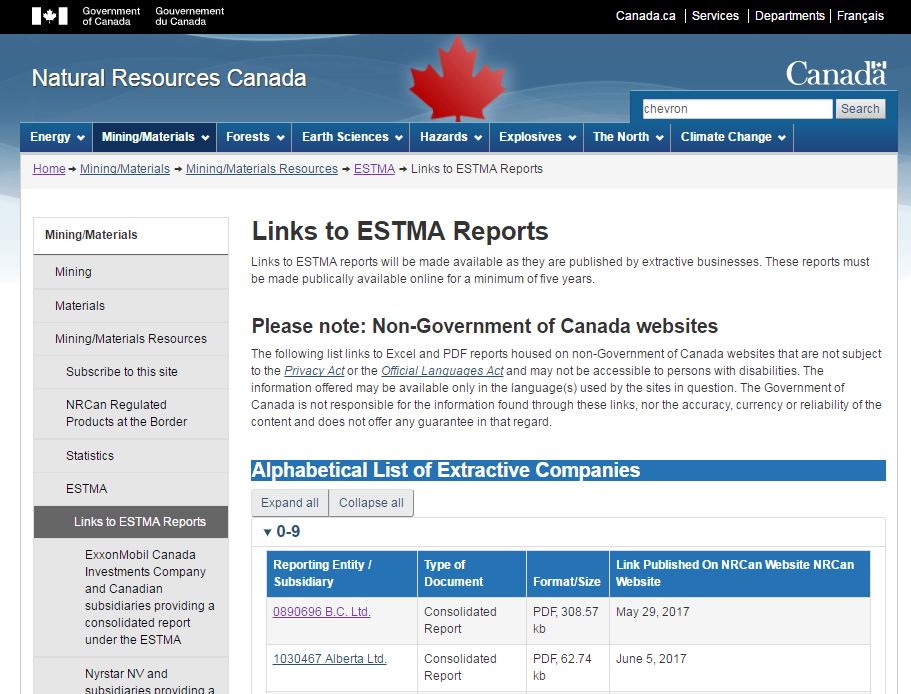Open the Explosives dropdown

point(536,137)
